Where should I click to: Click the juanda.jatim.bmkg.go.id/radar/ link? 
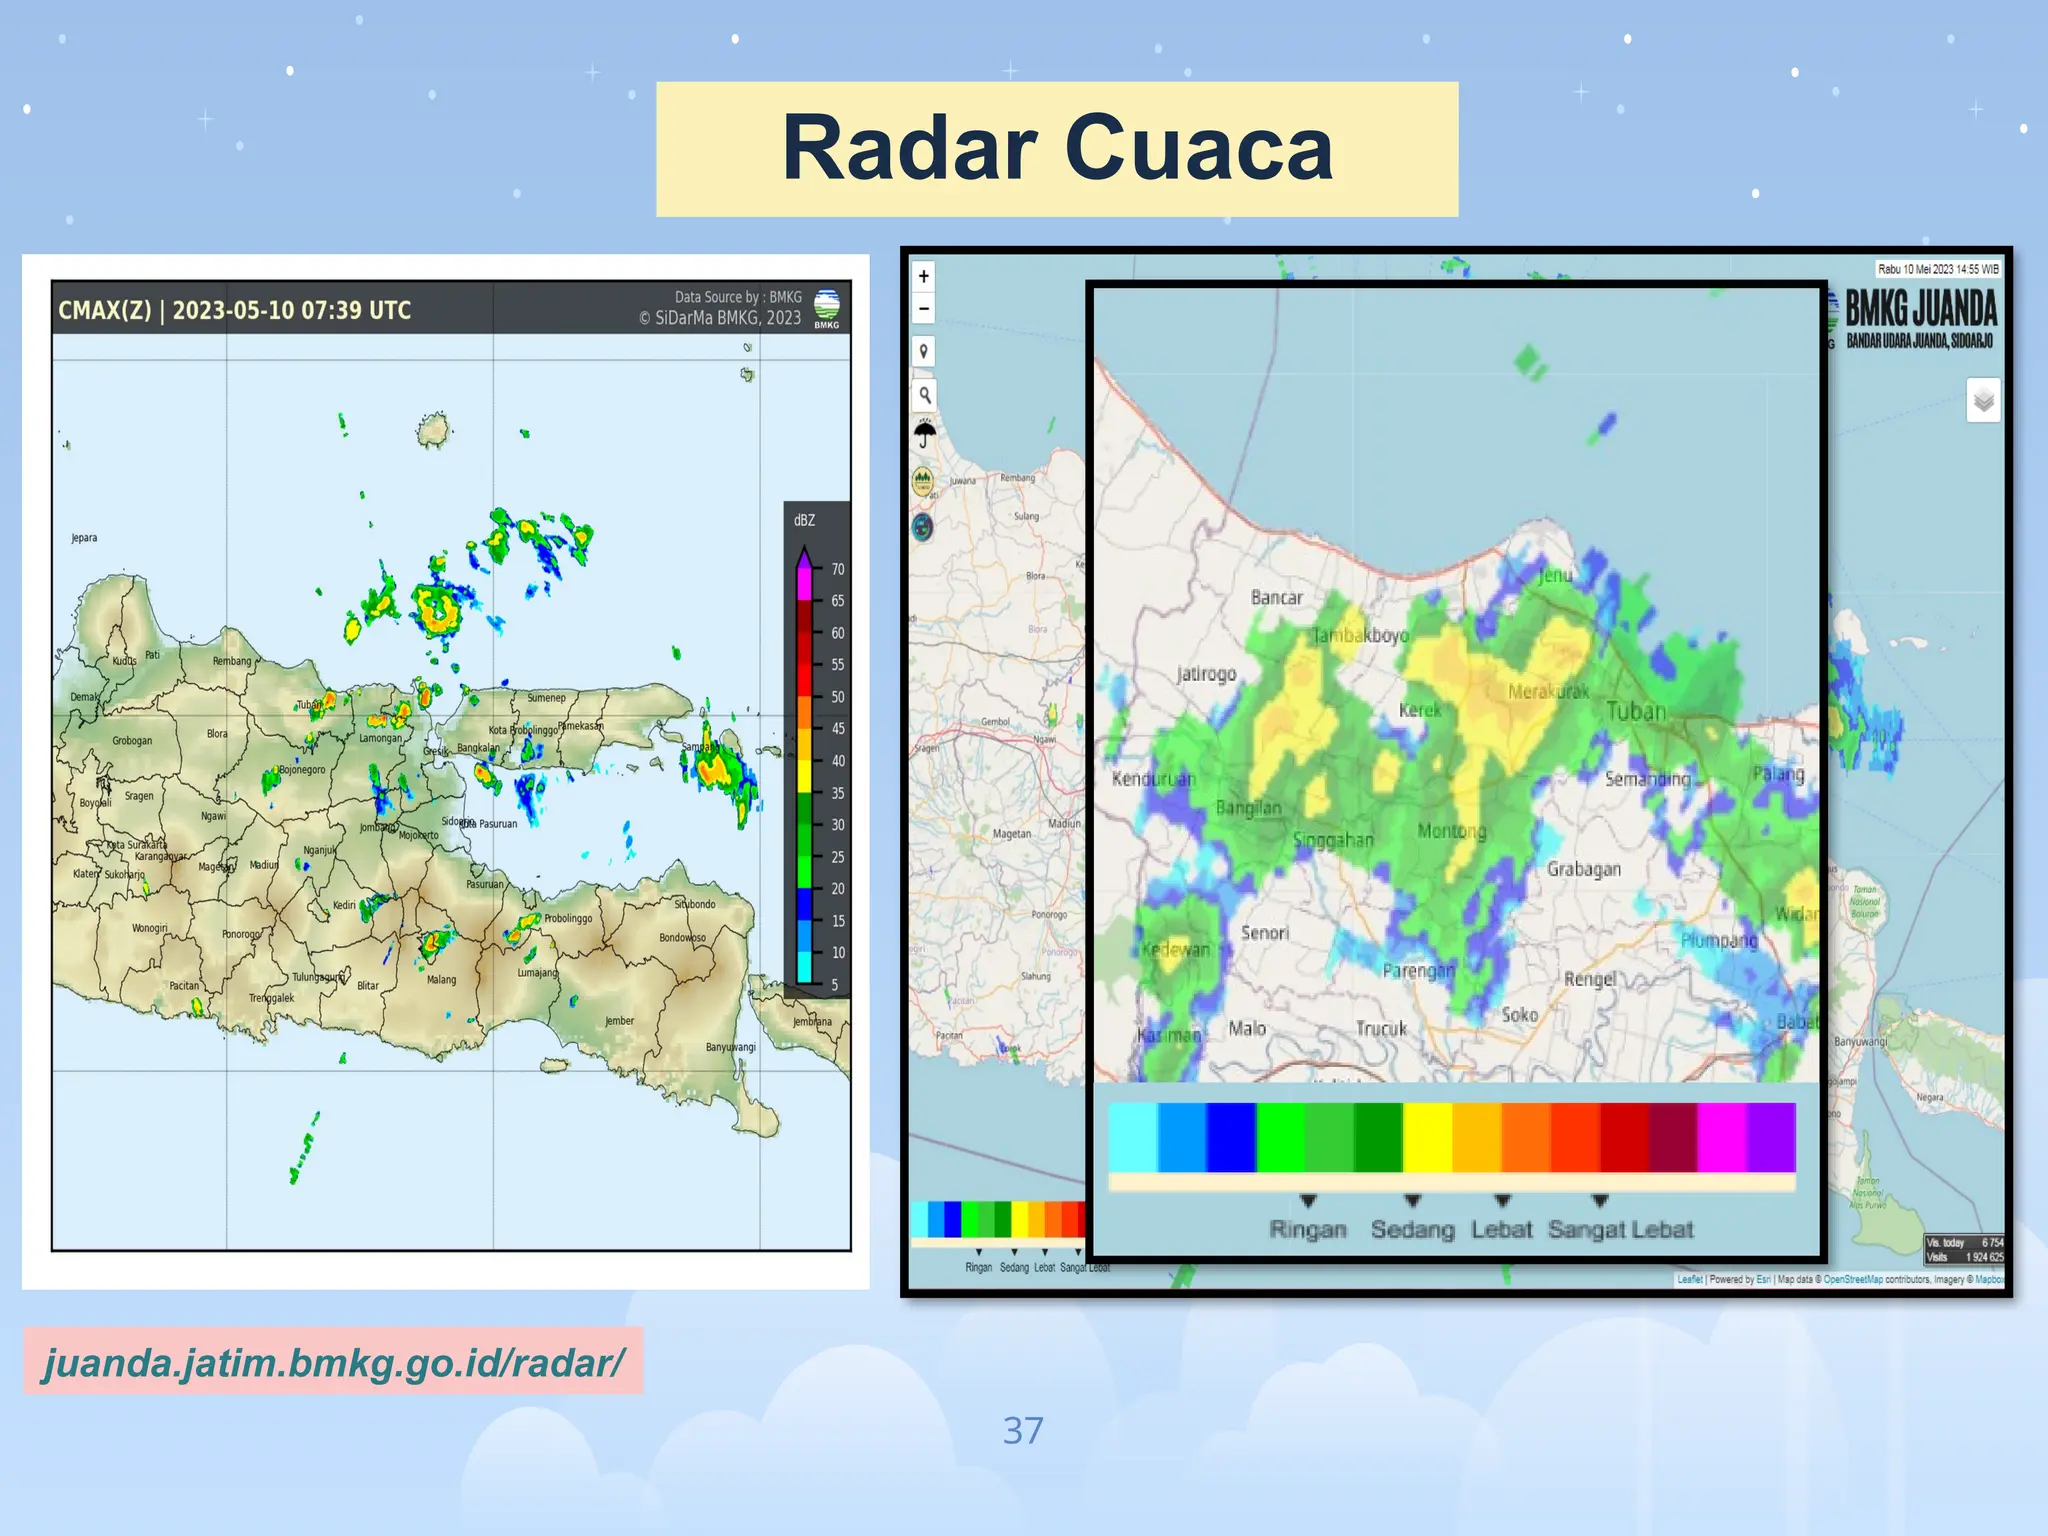(333, 1362)
